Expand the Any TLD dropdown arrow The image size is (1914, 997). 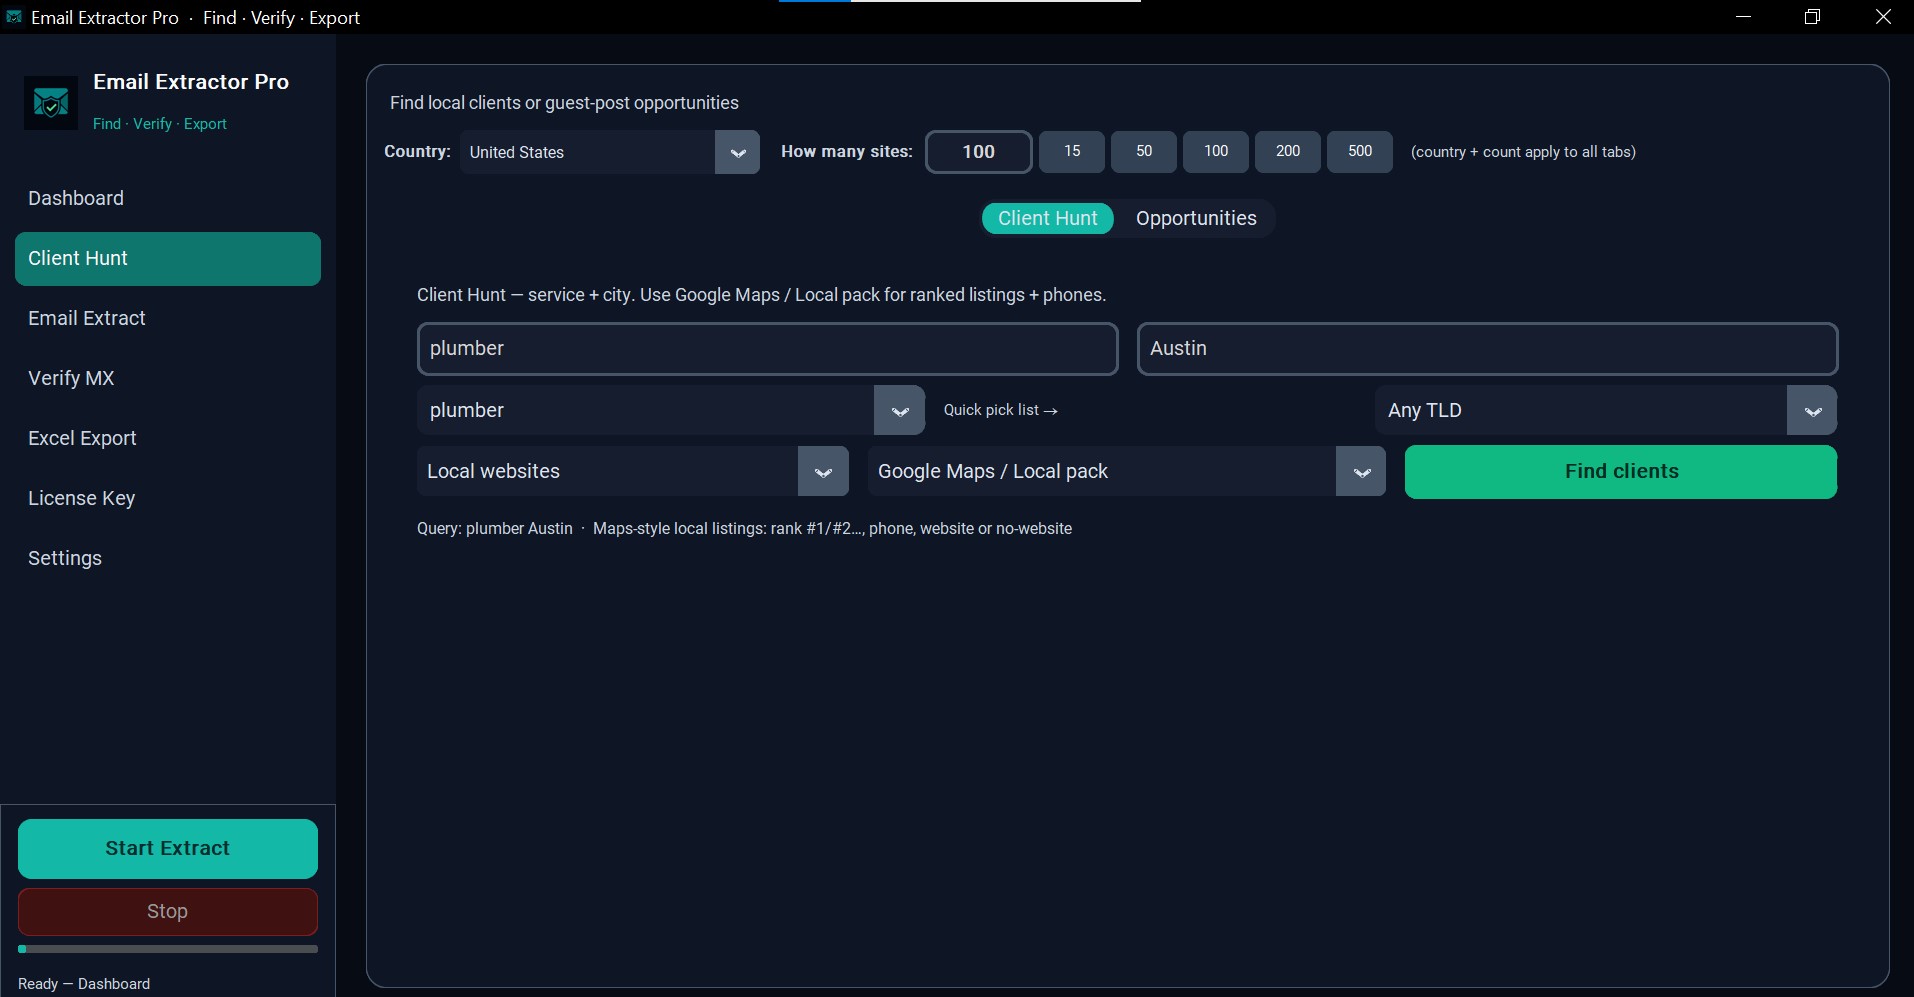[x=1812, y=410]
